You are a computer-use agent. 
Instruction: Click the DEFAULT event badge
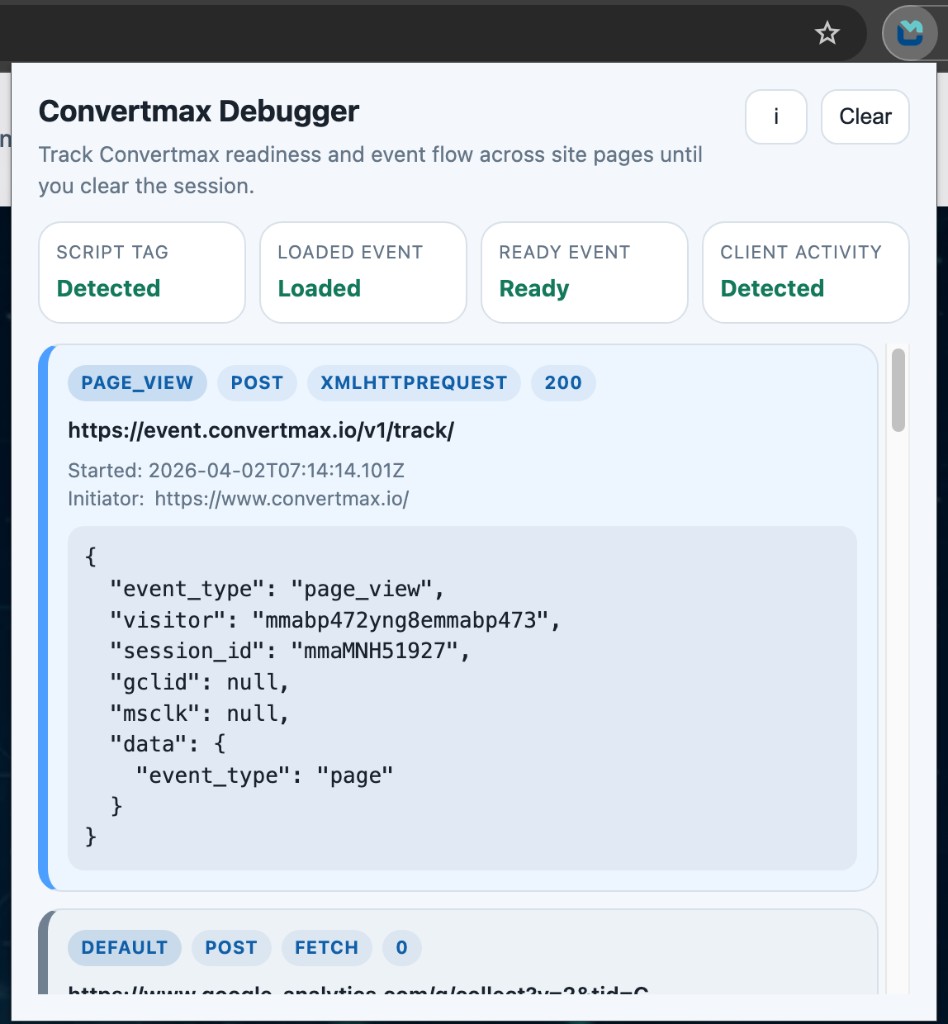click(124, 947)
